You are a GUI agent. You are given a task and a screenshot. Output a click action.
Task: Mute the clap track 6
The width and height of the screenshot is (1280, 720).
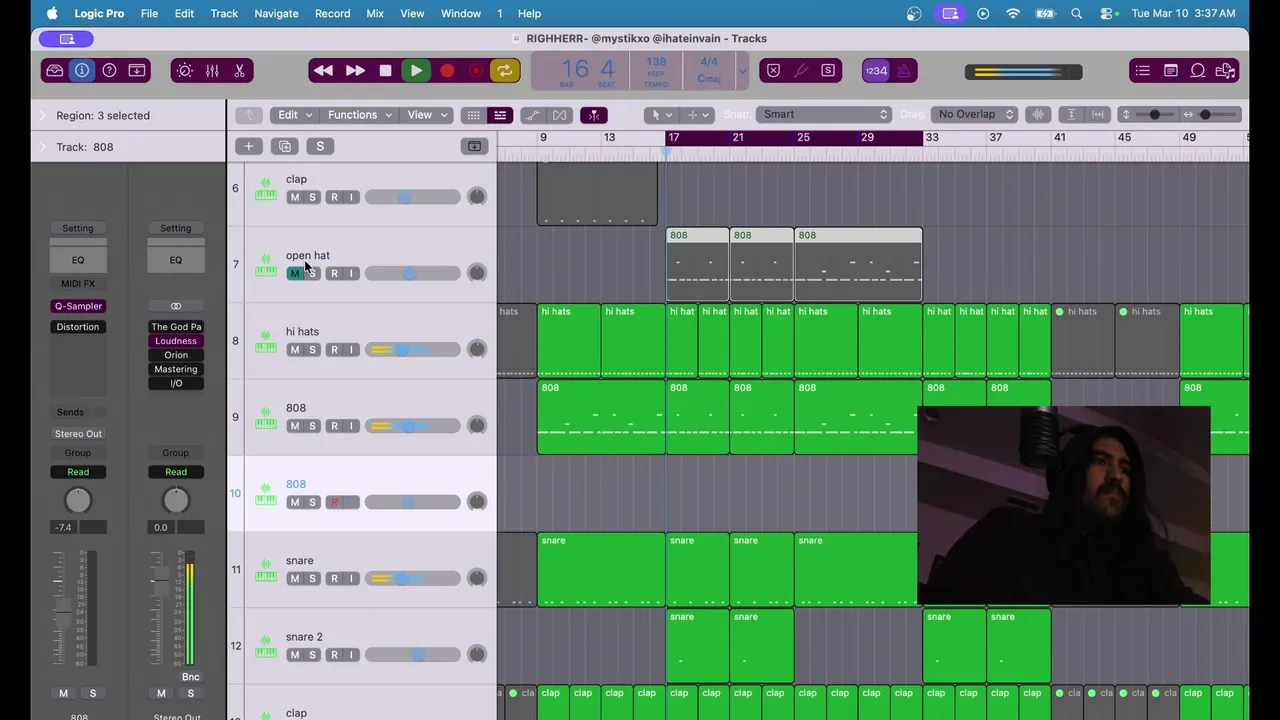pos(294,197)
